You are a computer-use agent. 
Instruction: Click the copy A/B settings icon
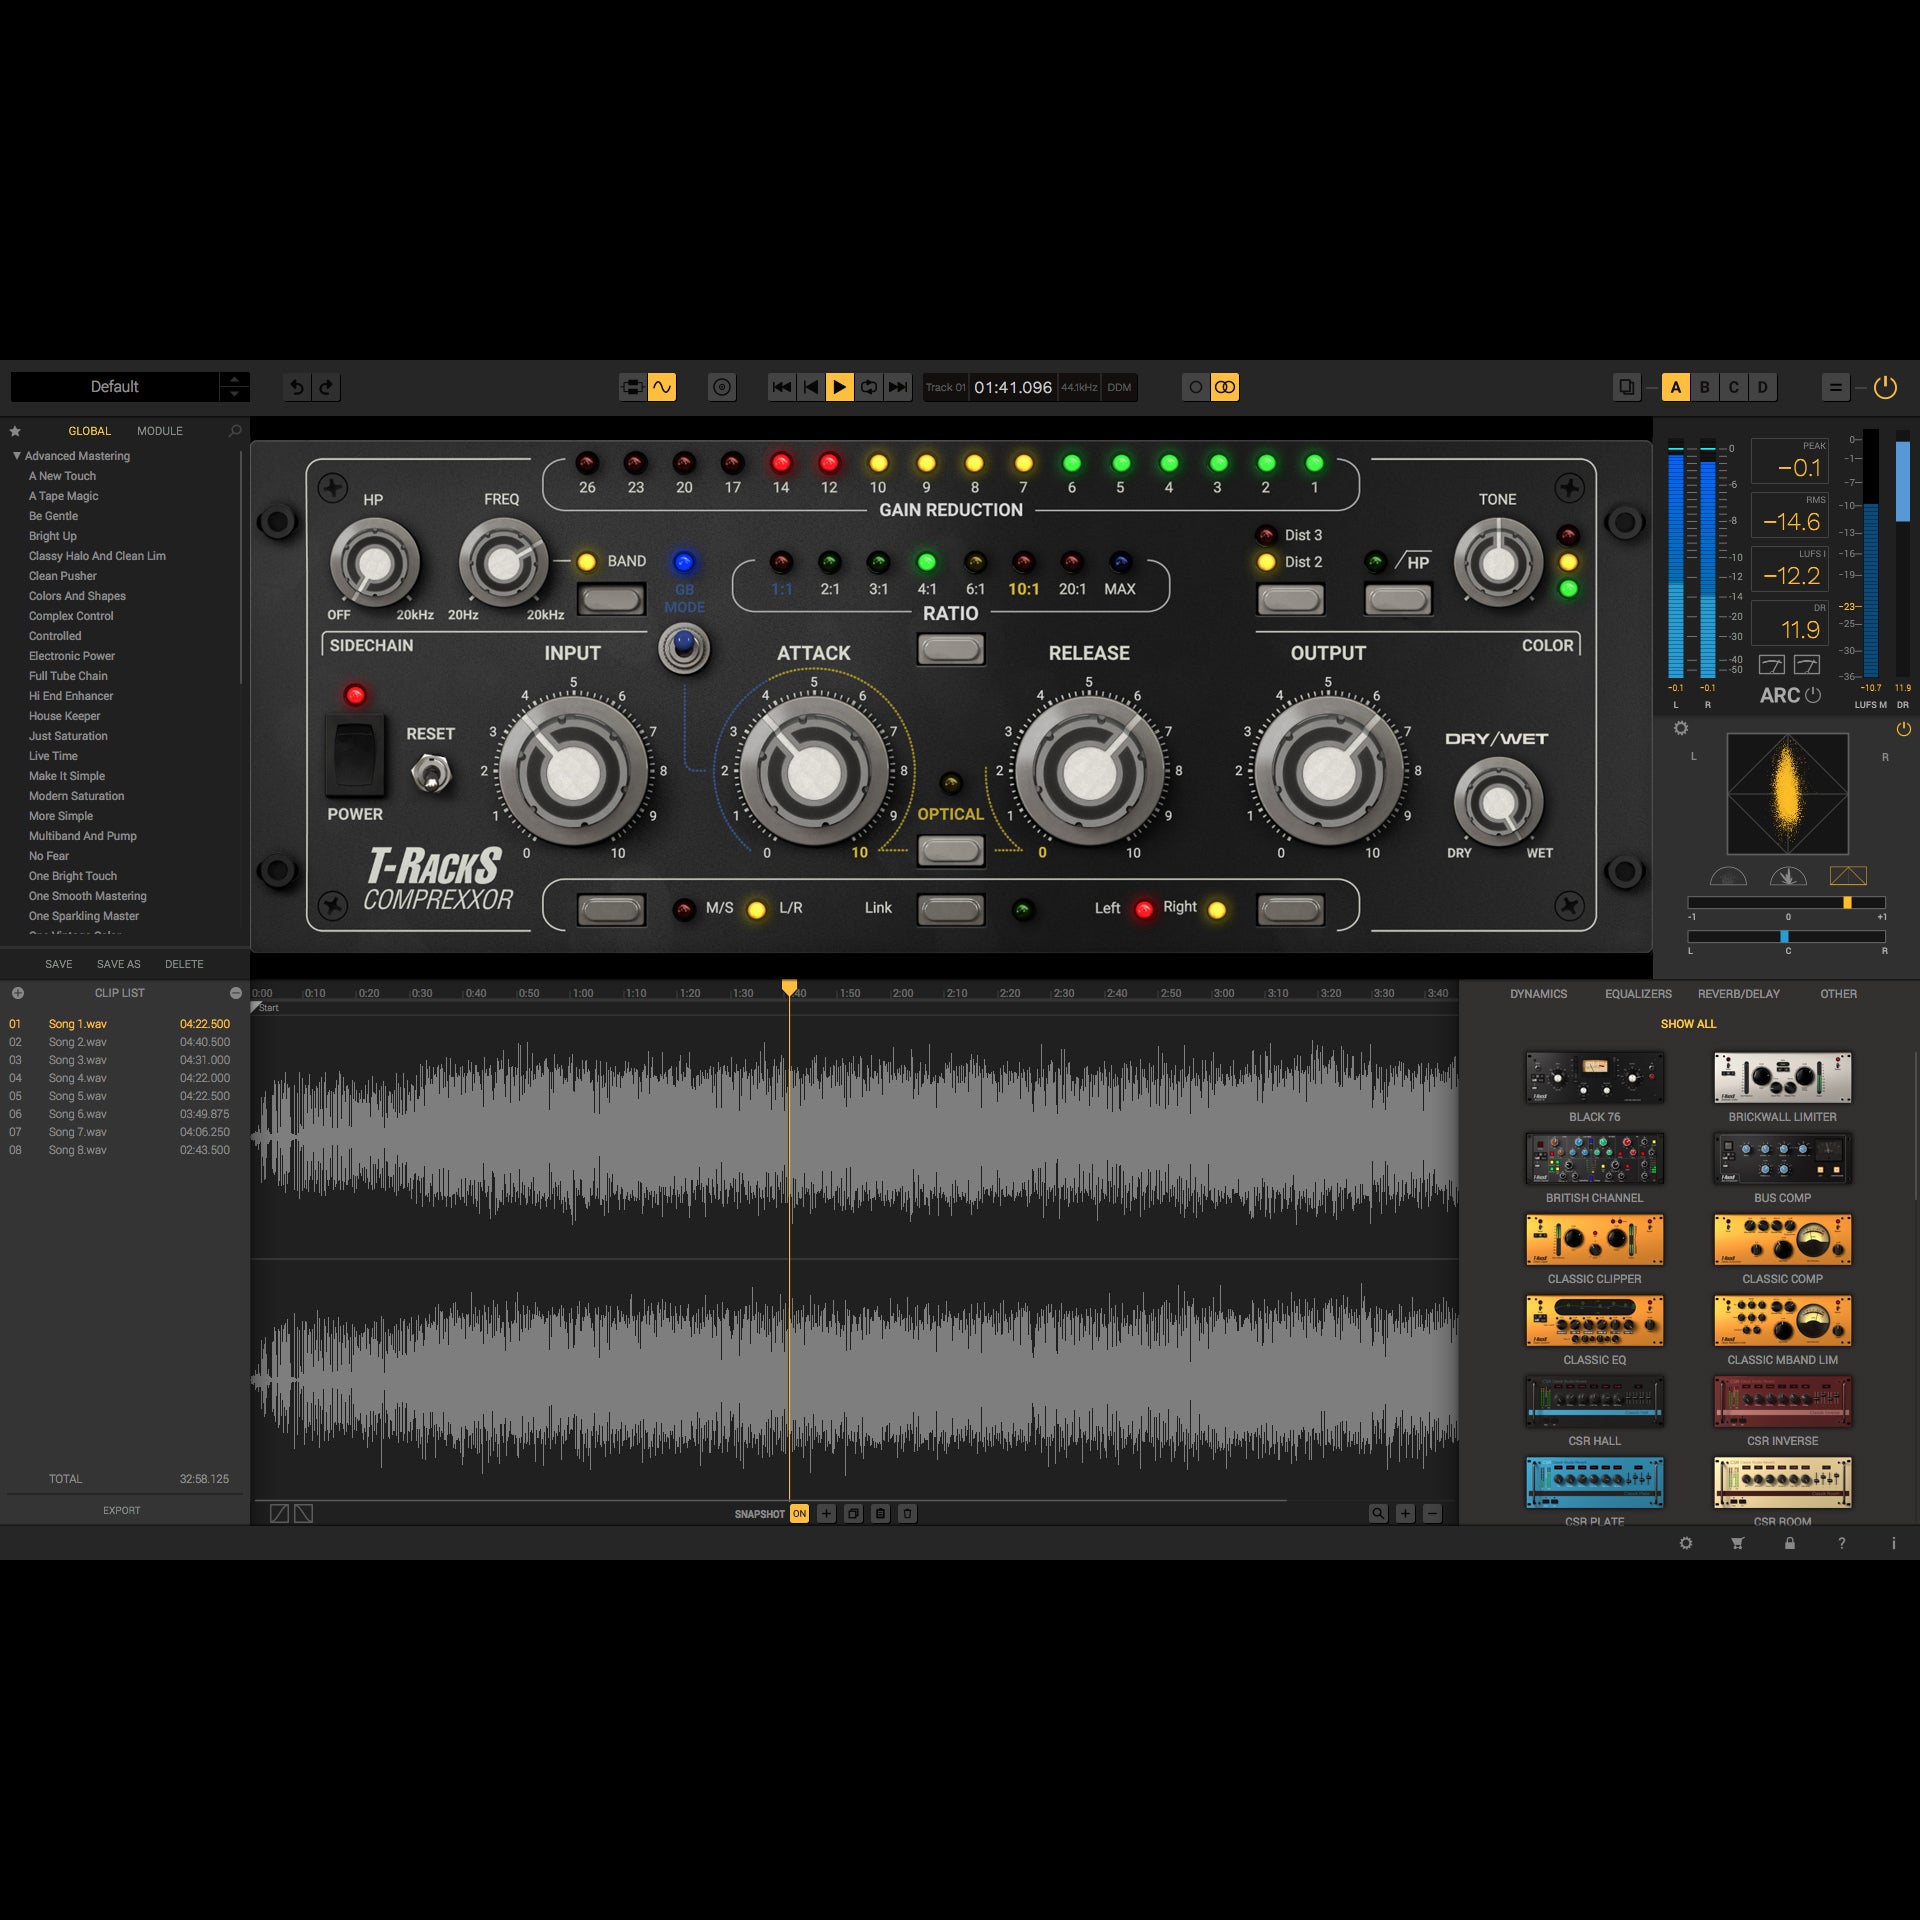1627,387
